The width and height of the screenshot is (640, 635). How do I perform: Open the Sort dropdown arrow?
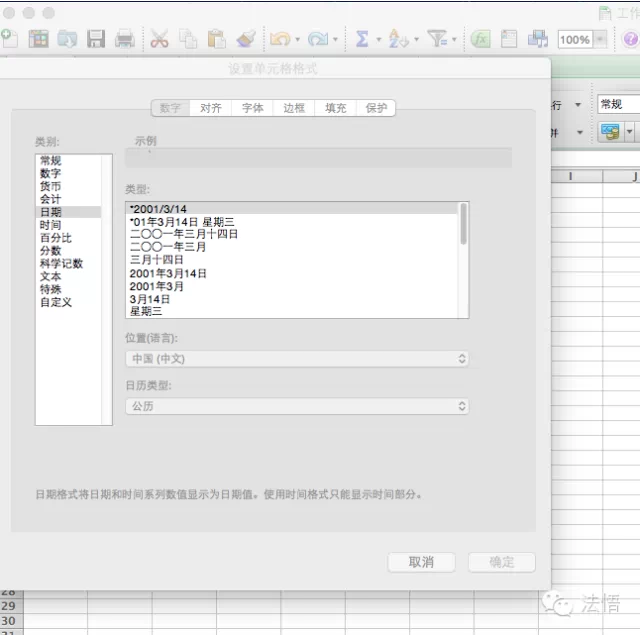pyautogui.click(x=417, y=40)
